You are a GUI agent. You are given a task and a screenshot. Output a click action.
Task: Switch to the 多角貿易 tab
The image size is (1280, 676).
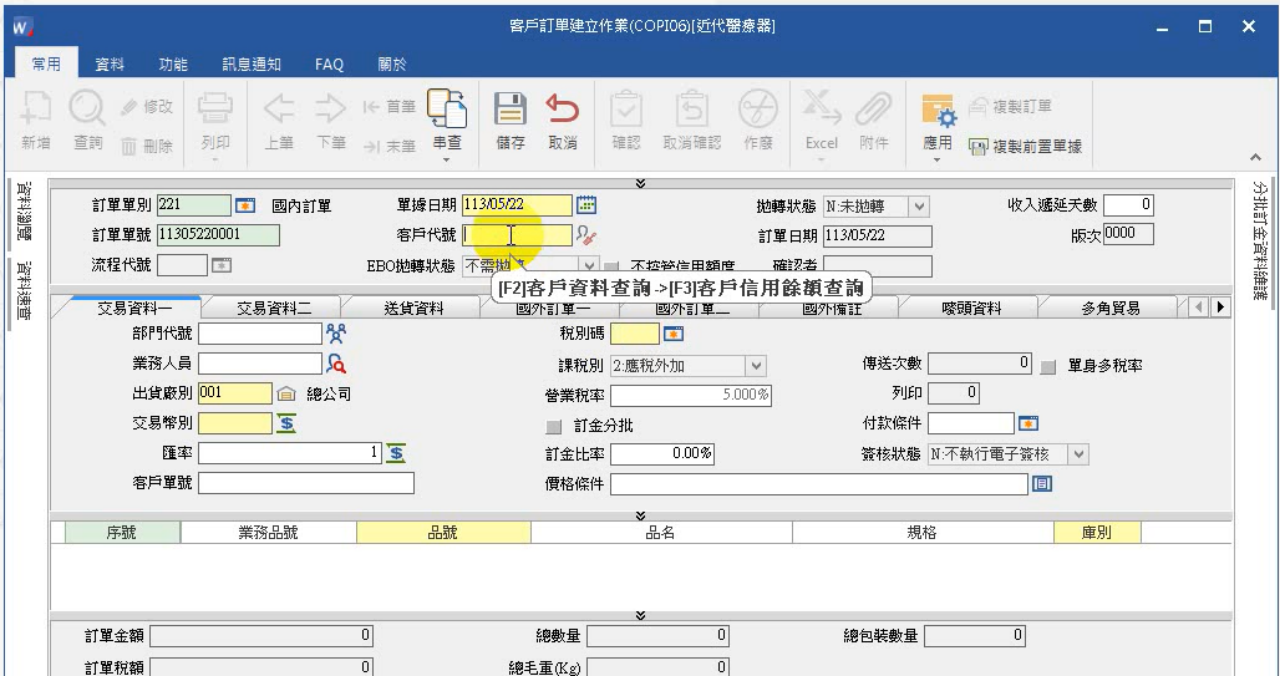1108,307
